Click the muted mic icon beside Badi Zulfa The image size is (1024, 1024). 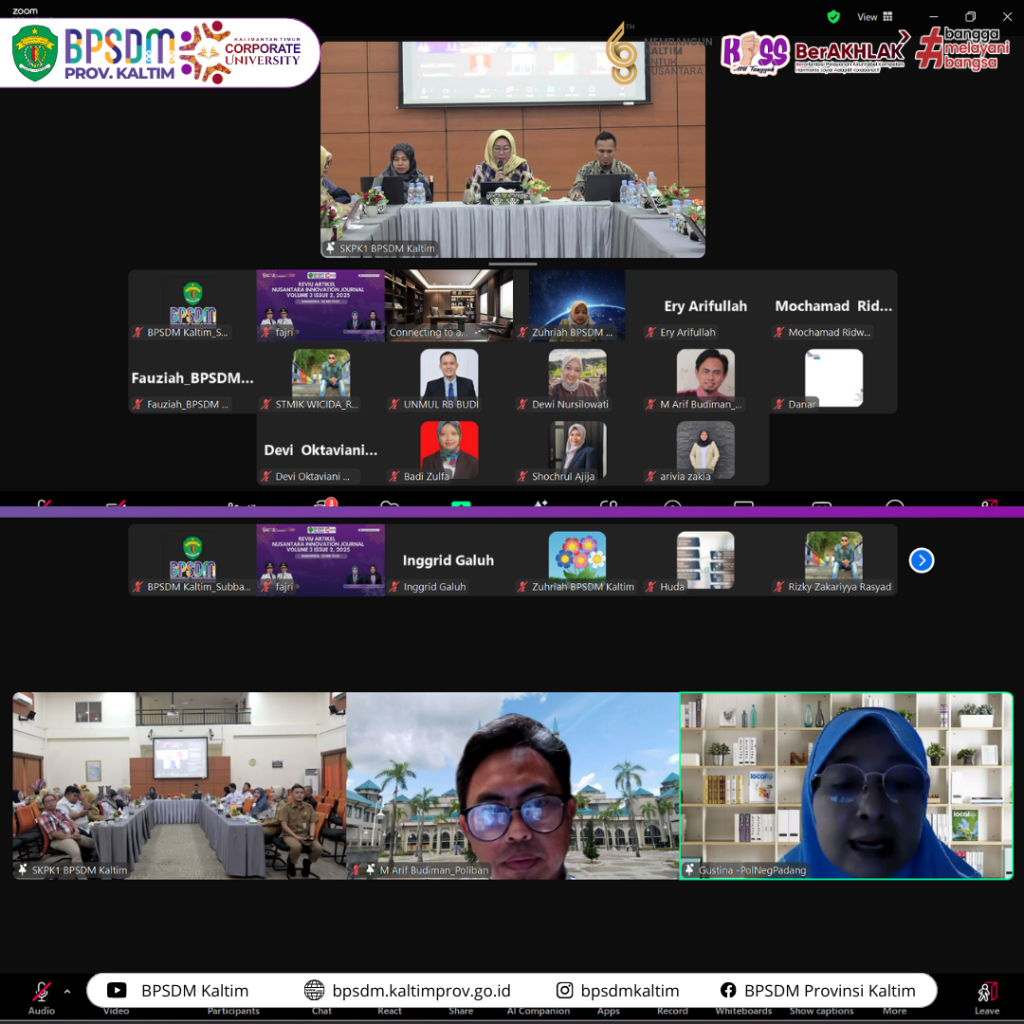point(394,476)
